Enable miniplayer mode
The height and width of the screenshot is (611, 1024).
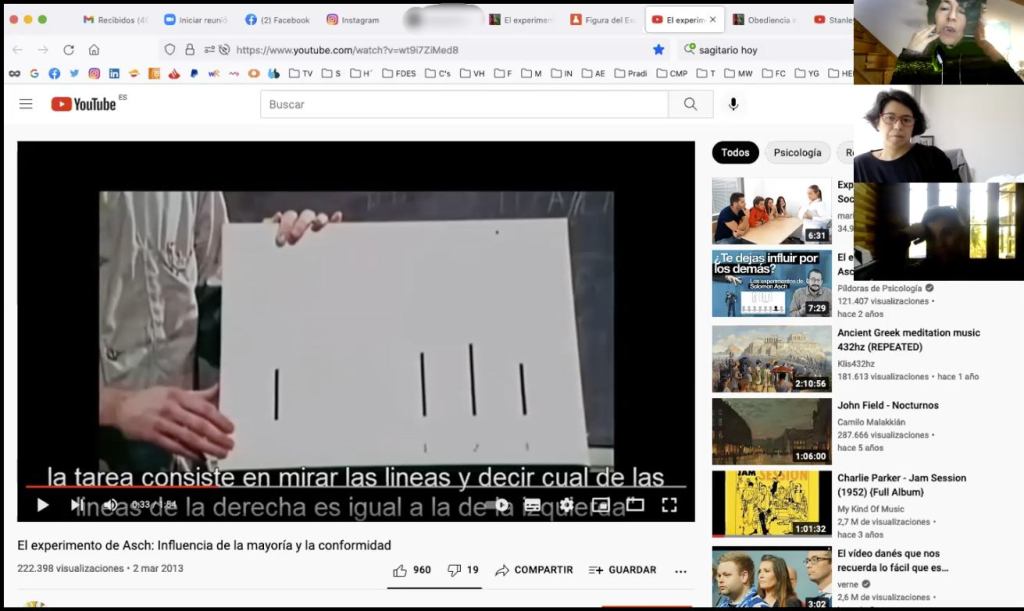(x=600, y=505)
